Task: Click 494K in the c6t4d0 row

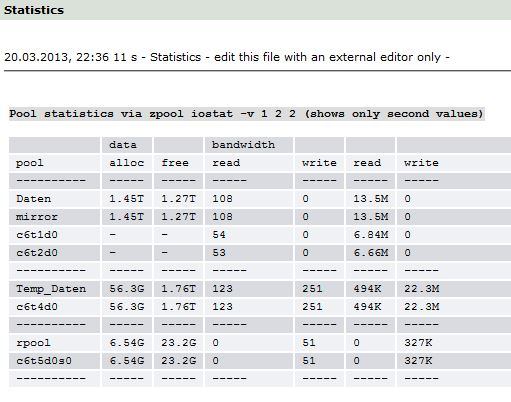Action: click(367, 307)
